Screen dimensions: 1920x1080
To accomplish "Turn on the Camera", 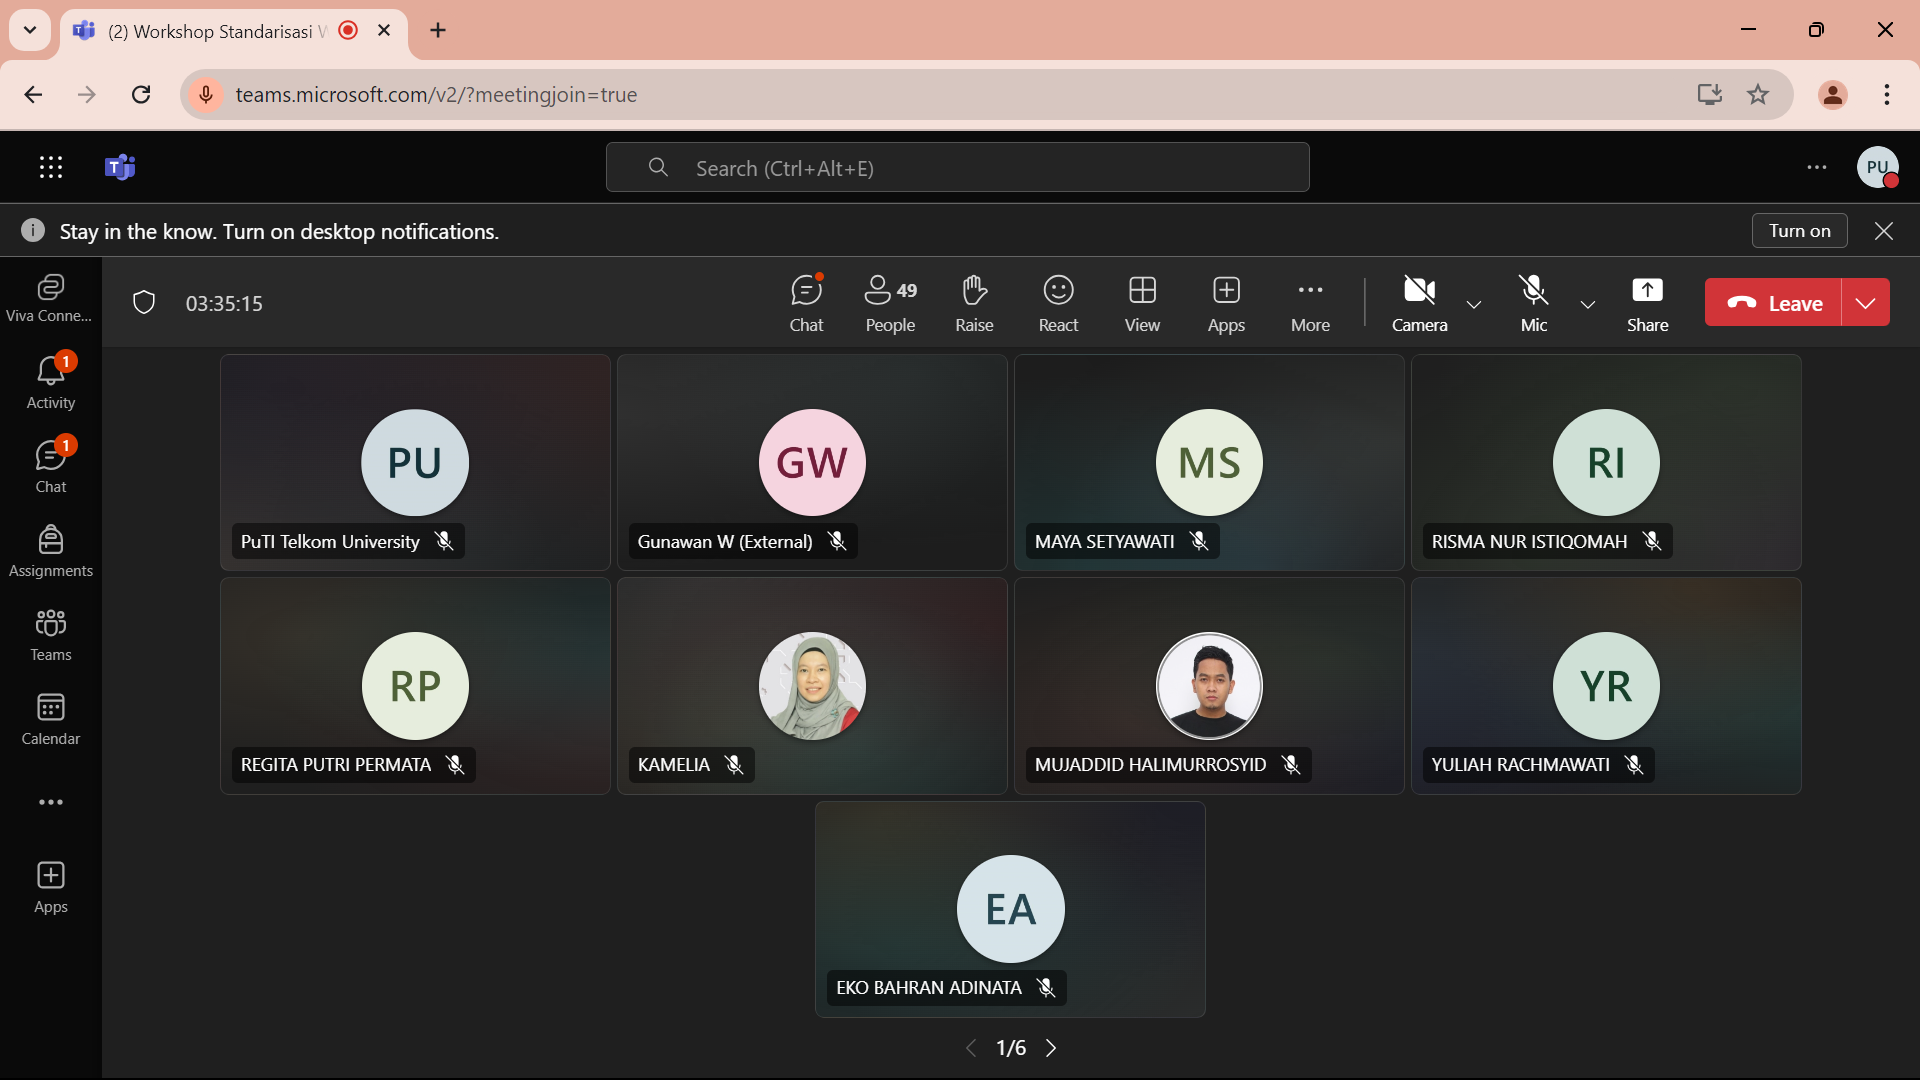I will (x=1419, y=303).
